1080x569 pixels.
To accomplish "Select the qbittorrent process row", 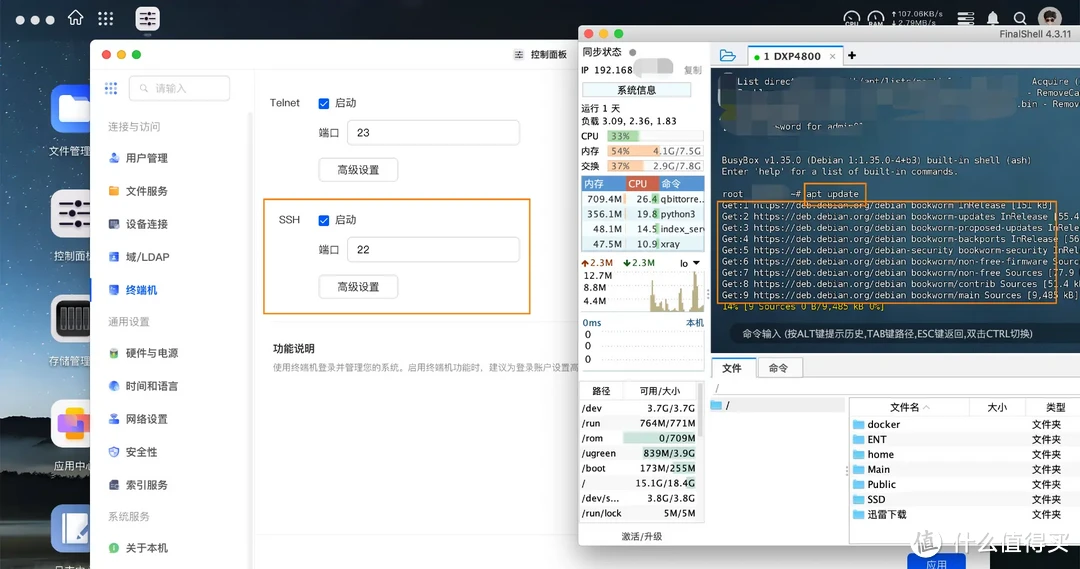I will pyautogui.click(x=643, y=199).
